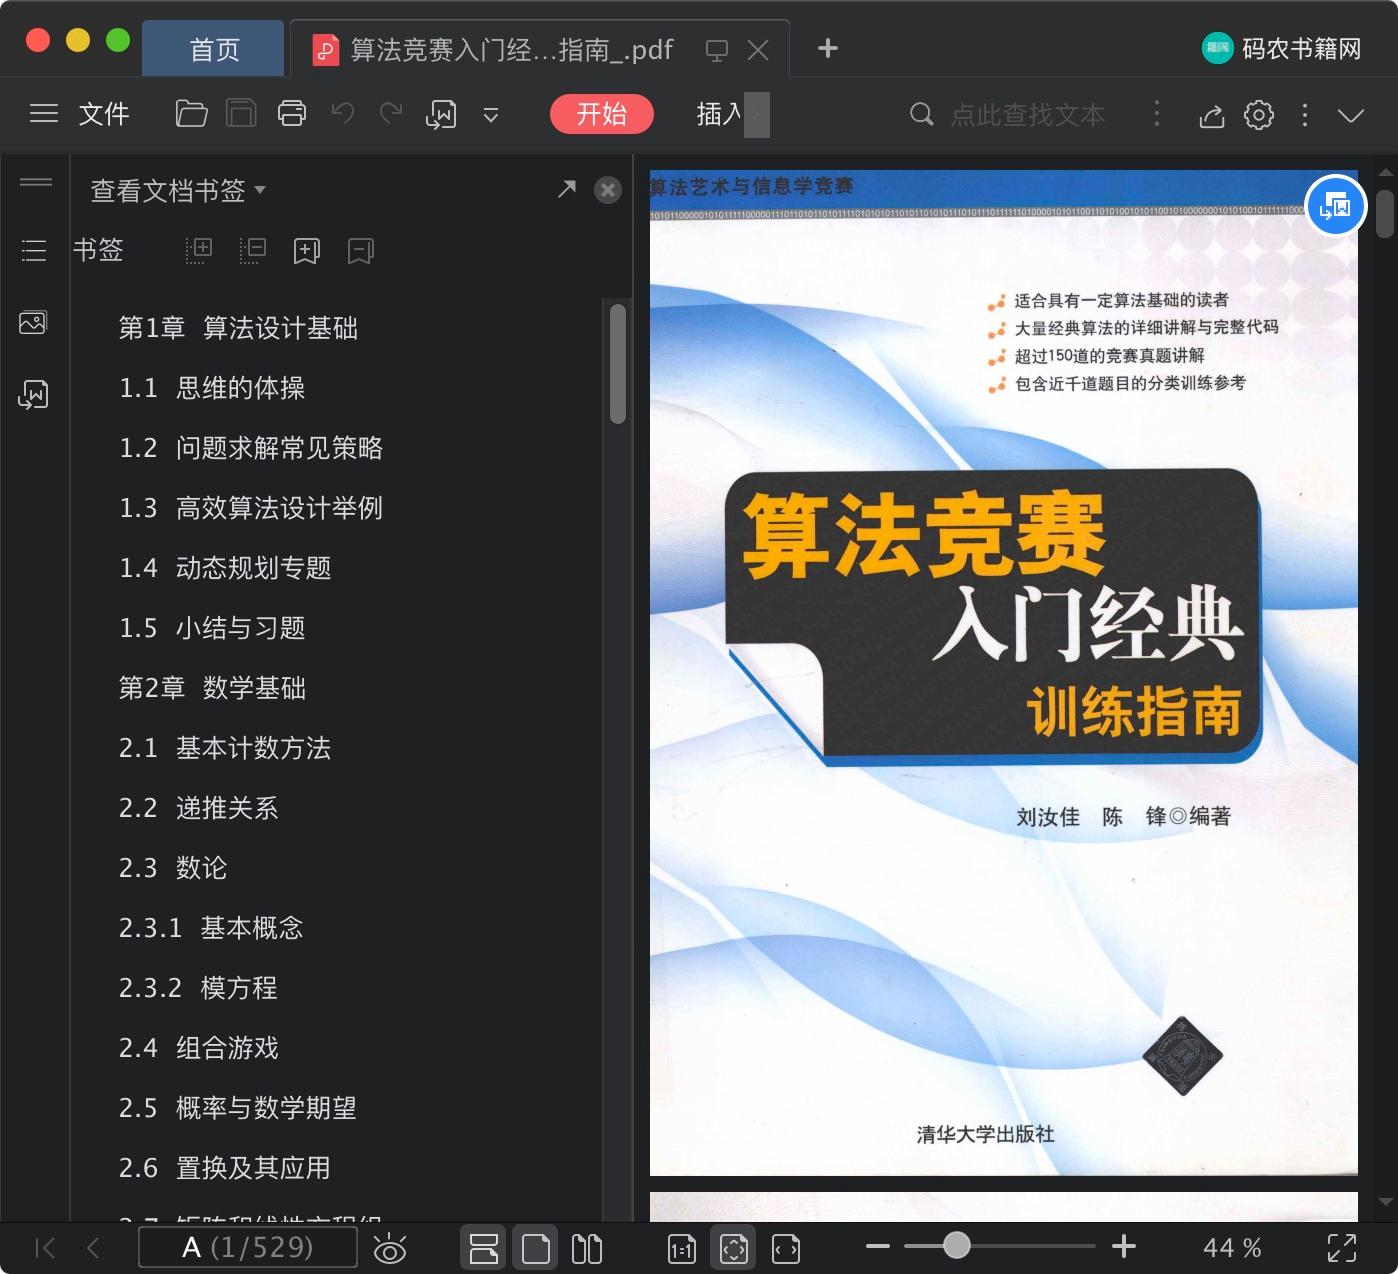Toggle two-page view

pos(587,1248)
